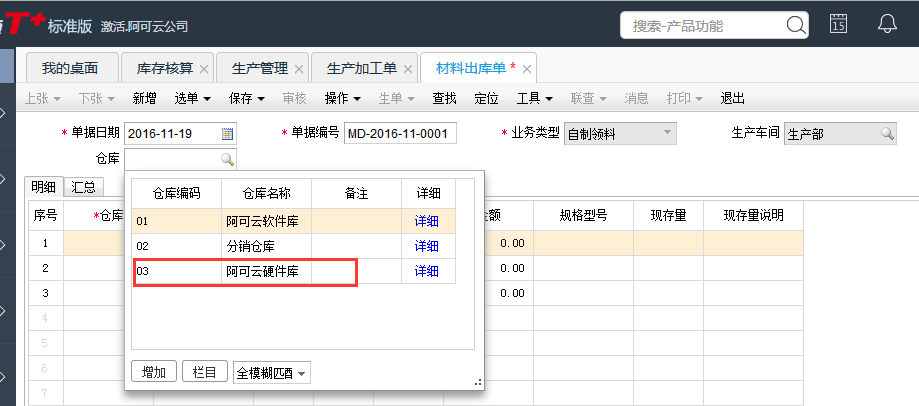Open the 全模糊匹配 match mode dropdown

(x=272, y=373)
